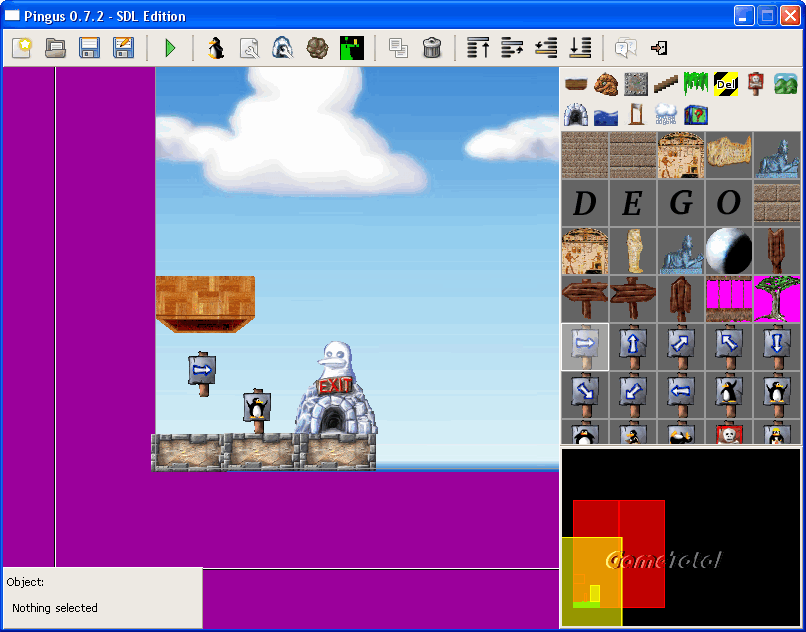Toggle the minimap with the green-and-black icon
Image resolution: width=806 pixels, height=632 pixels.
click(x=352, y=48)
